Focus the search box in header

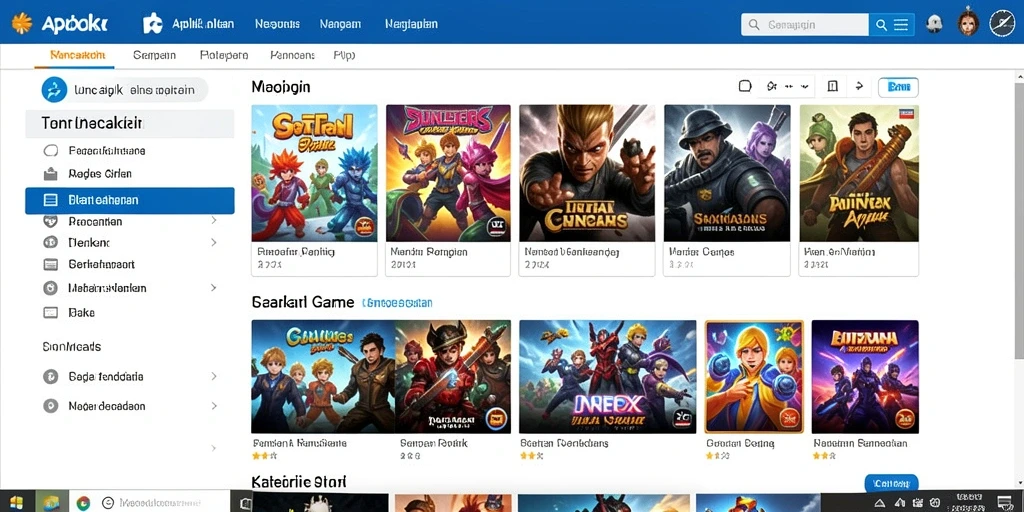tap(805, 25)
